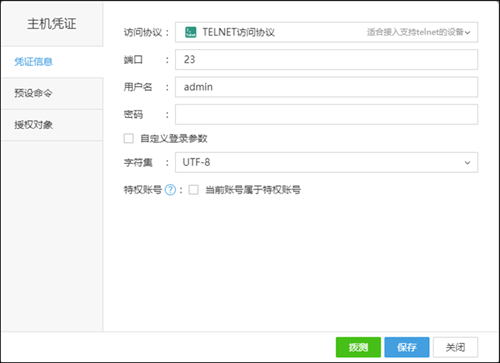Expand the TELNET访问协议 combo box

tap(326, 32)
